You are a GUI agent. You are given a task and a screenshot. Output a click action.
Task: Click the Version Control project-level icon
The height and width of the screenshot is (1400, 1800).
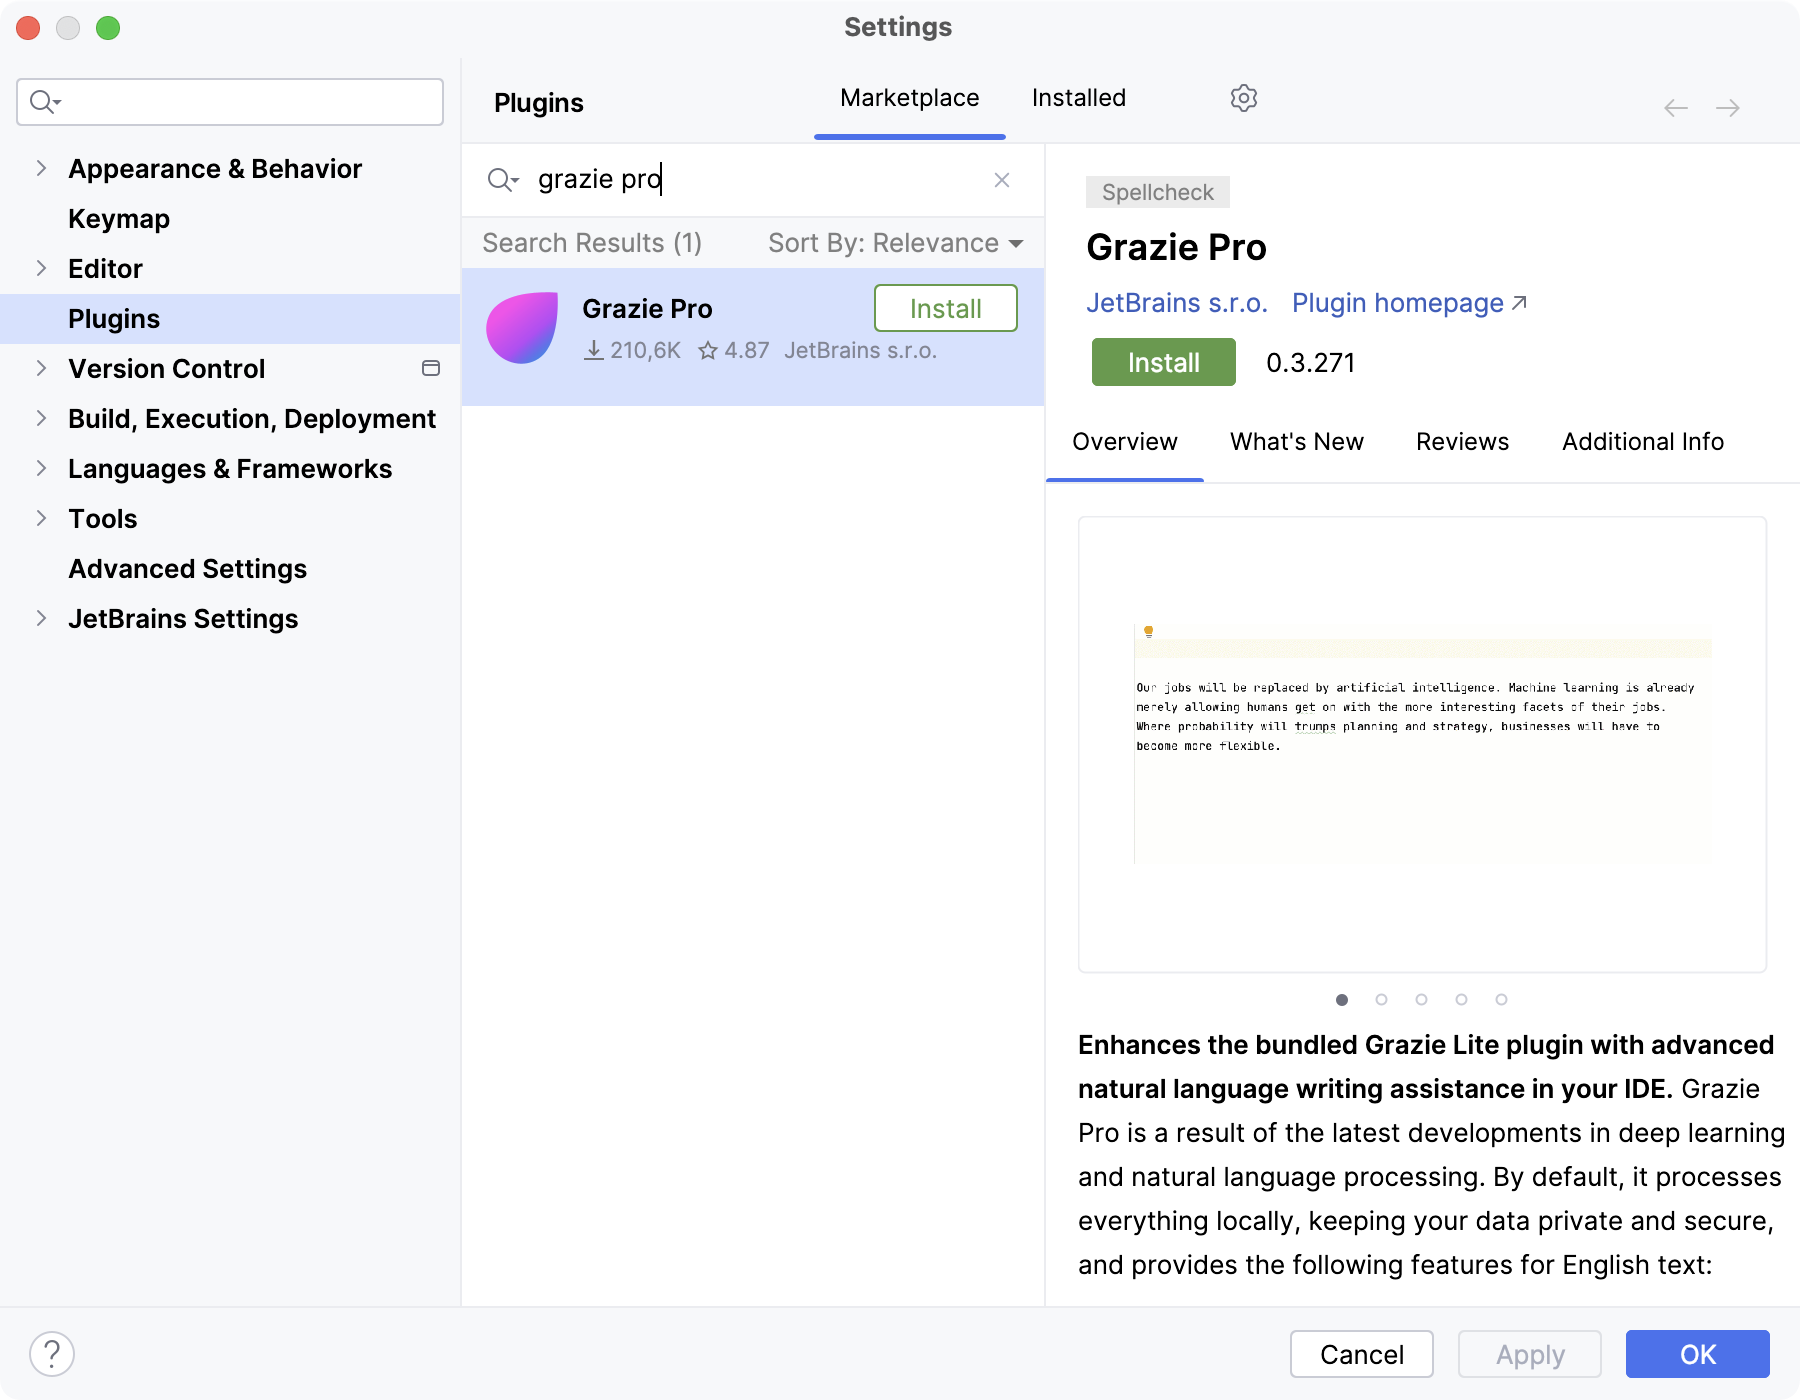[431, 368]
